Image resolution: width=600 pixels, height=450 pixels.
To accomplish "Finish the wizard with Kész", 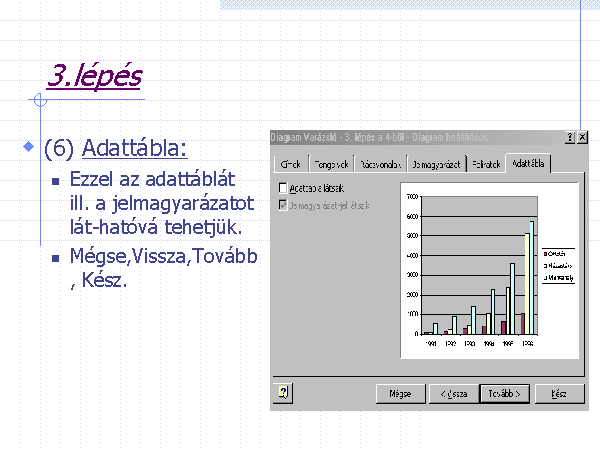I will pos(558,394).
